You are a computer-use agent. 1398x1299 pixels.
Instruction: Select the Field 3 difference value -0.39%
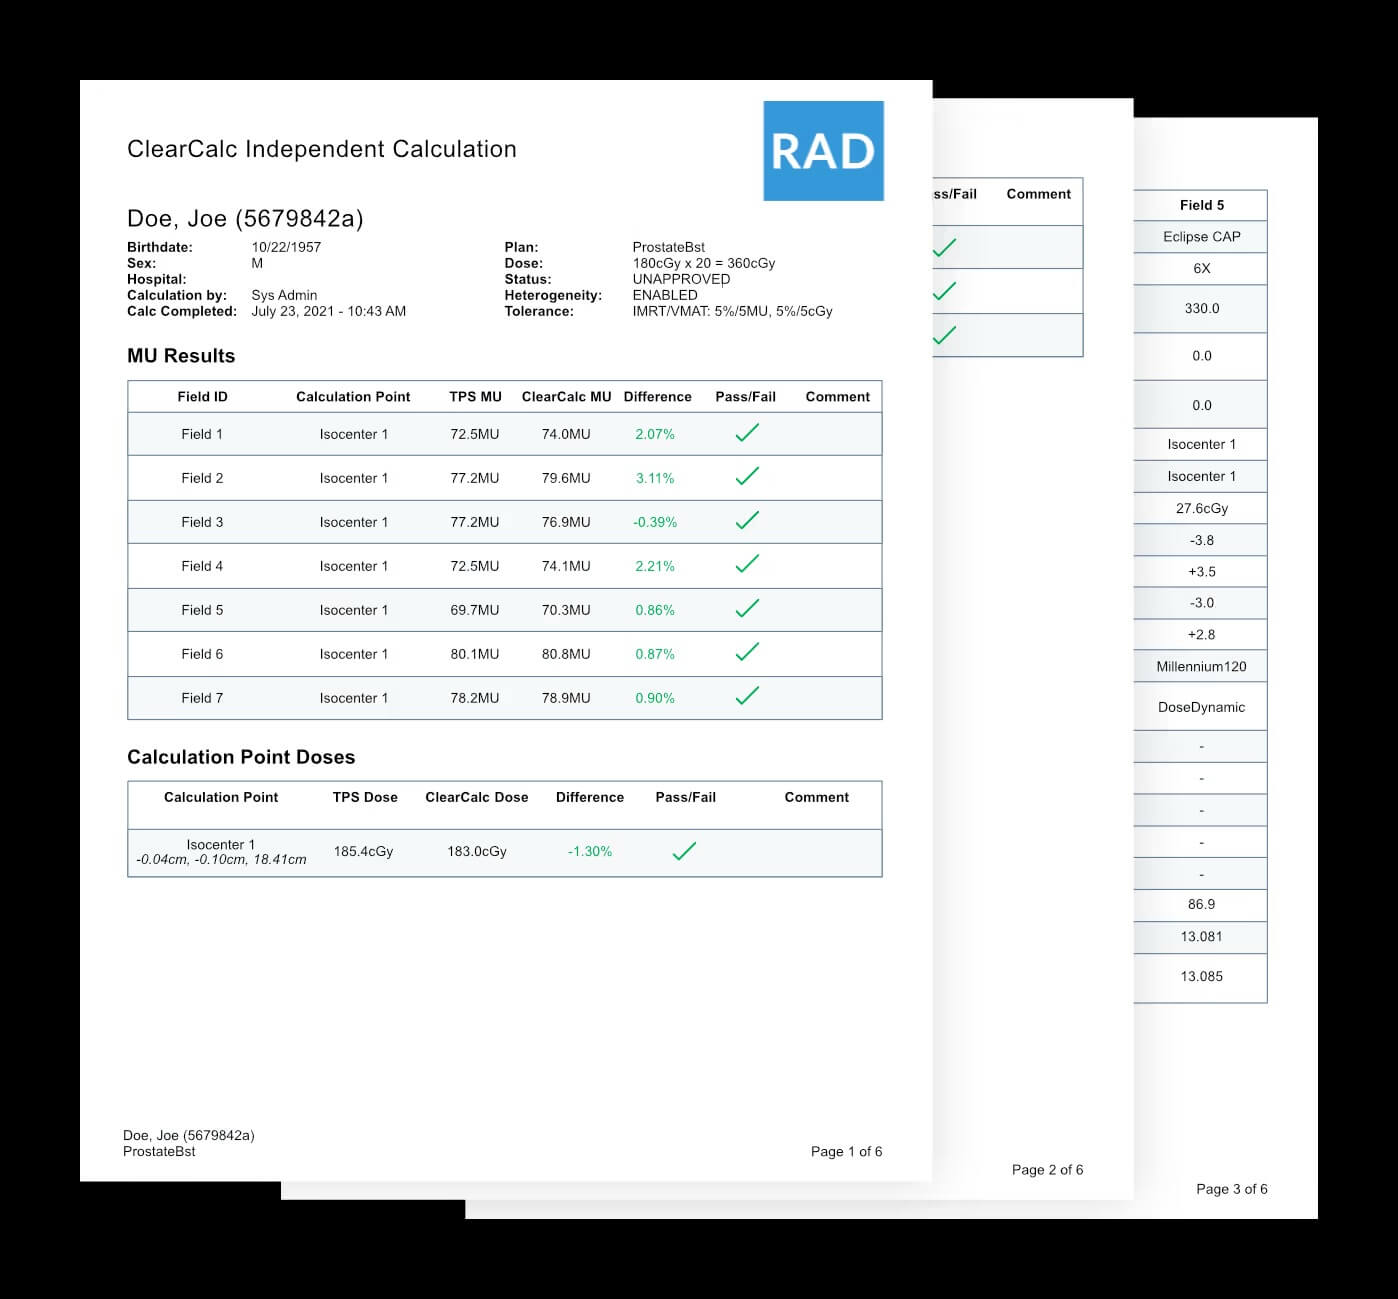point(655,522)
